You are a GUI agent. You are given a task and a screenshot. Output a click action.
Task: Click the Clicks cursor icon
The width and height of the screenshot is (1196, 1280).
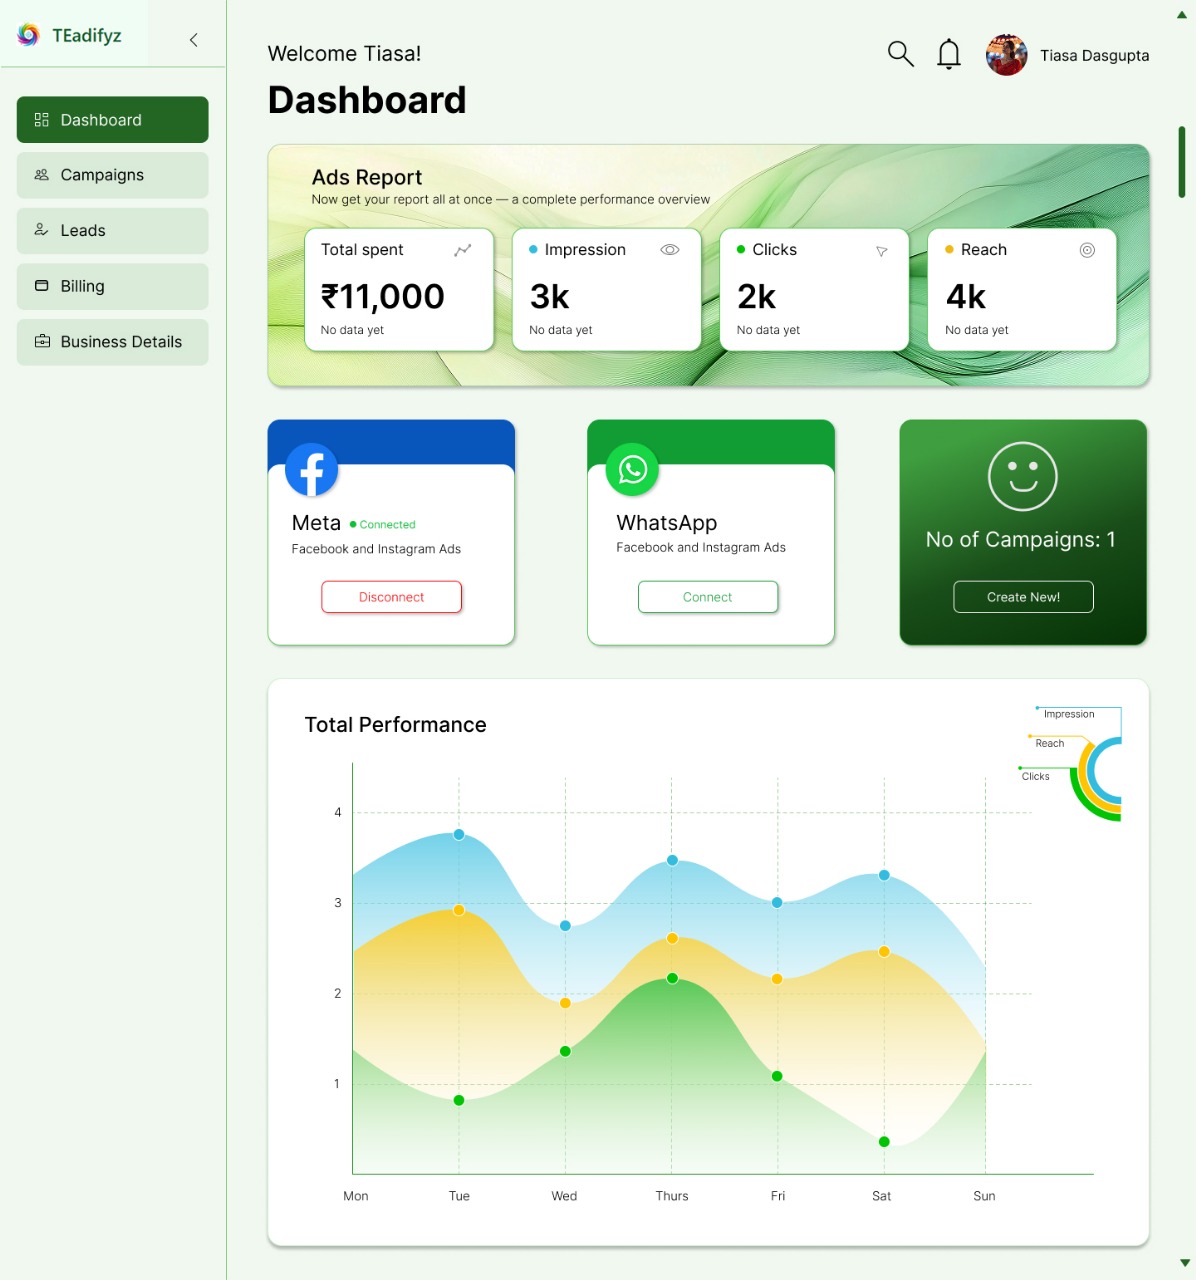[881, 251]
